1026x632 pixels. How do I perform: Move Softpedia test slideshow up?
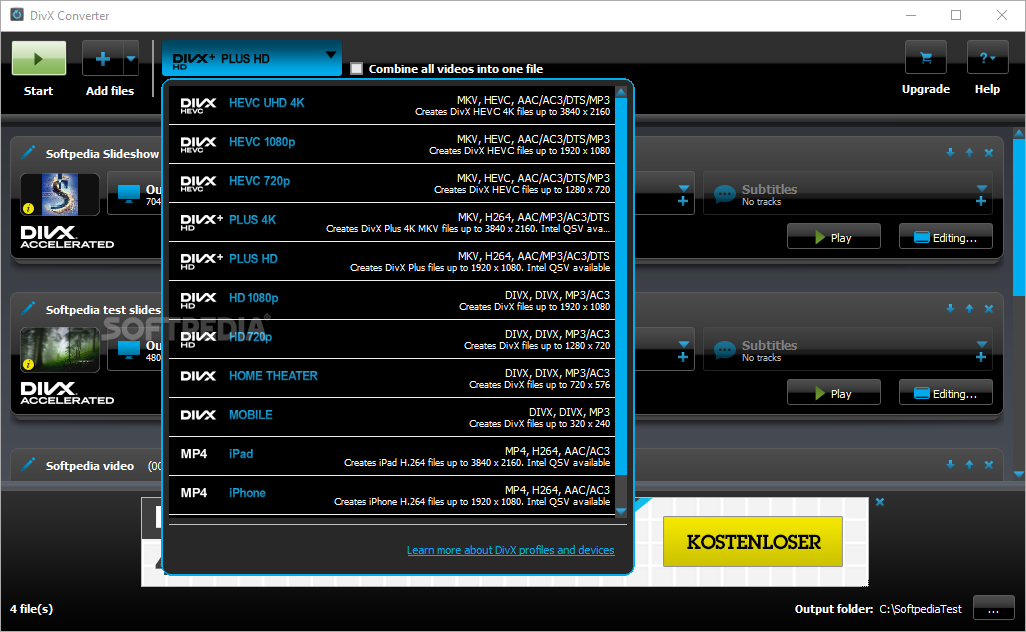coord(970,308)
